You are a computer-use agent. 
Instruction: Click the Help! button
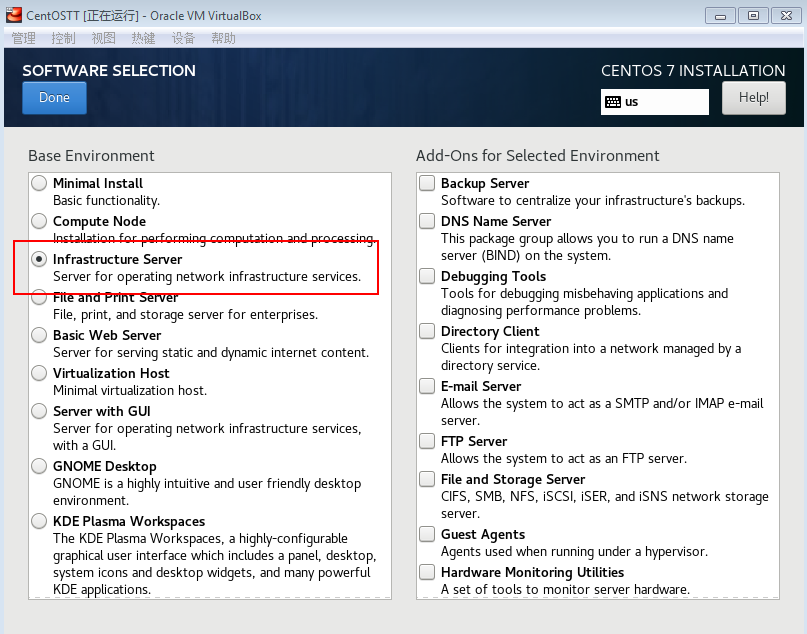tap(753, 98)
